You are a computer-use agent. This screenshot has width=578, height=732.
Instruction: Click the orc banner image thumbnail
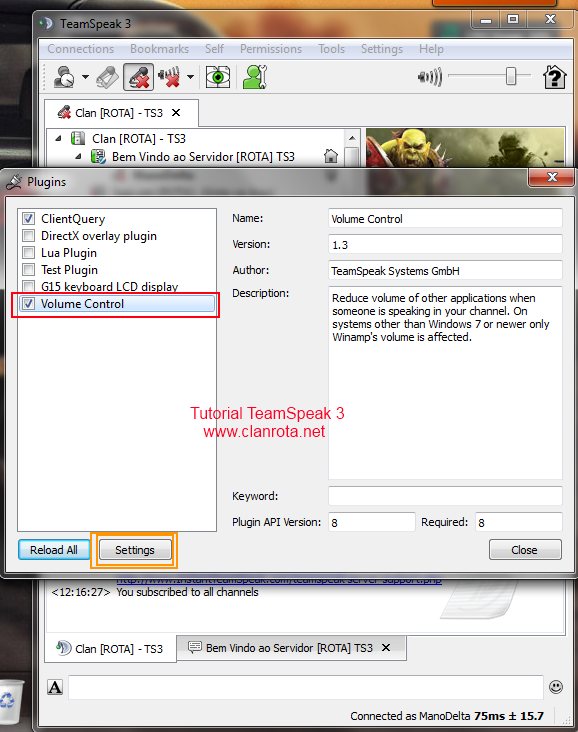click(x=465, y=148)
